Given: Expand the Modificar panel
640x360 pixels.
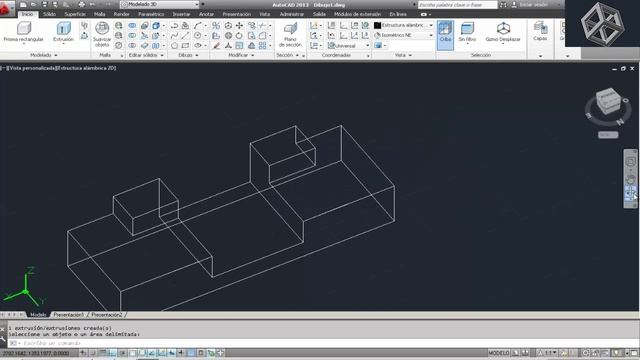Looking at the screenshot, I should 241,55.
